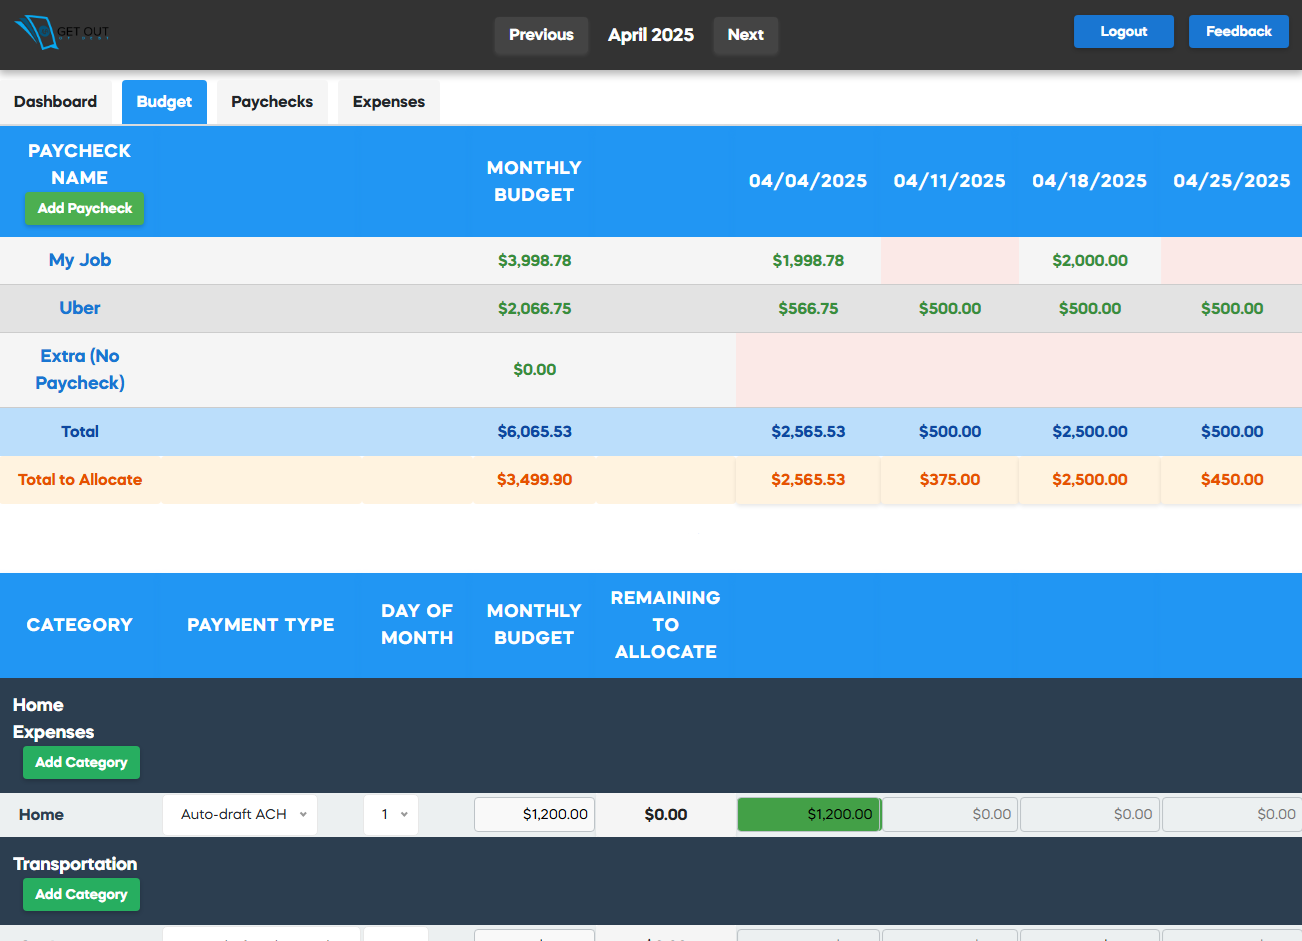Click Uber's $500.00 under 04/18/2025
1302x941 pixels.
(1090, 309)
